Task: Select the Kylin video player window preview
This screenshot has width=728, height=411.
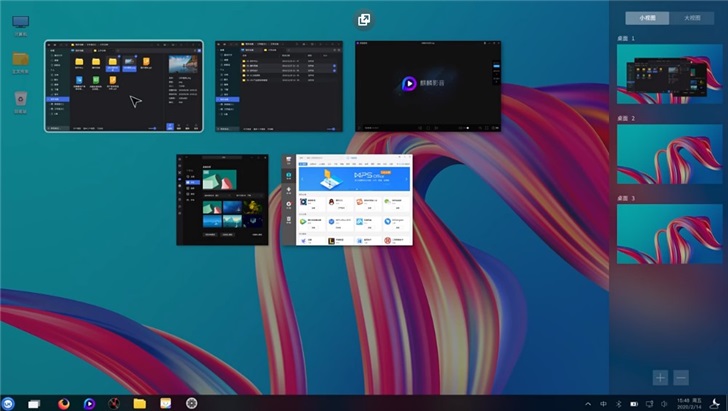Action: tap(427, 86)
